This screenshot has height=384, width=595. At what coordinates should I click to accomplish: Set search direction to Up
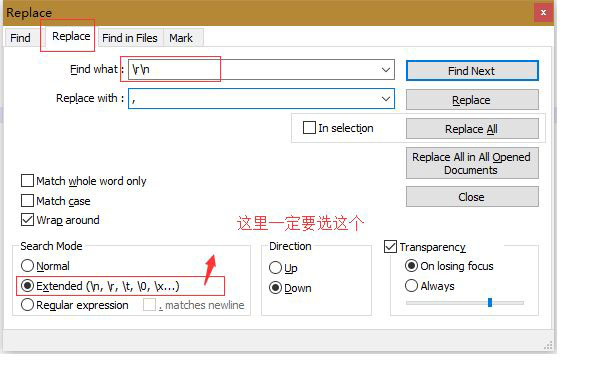pyautogui.click(x=275, y=268)
